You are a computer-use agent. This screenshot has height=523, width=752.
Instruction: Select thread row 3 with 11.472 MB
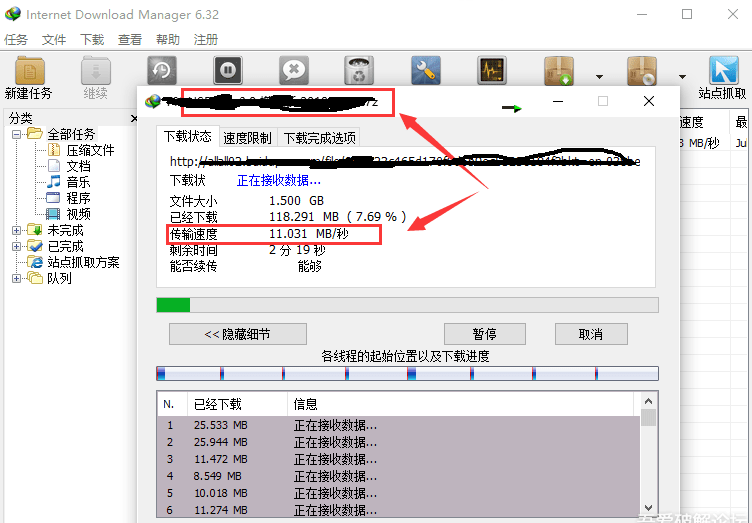point(399,459)
